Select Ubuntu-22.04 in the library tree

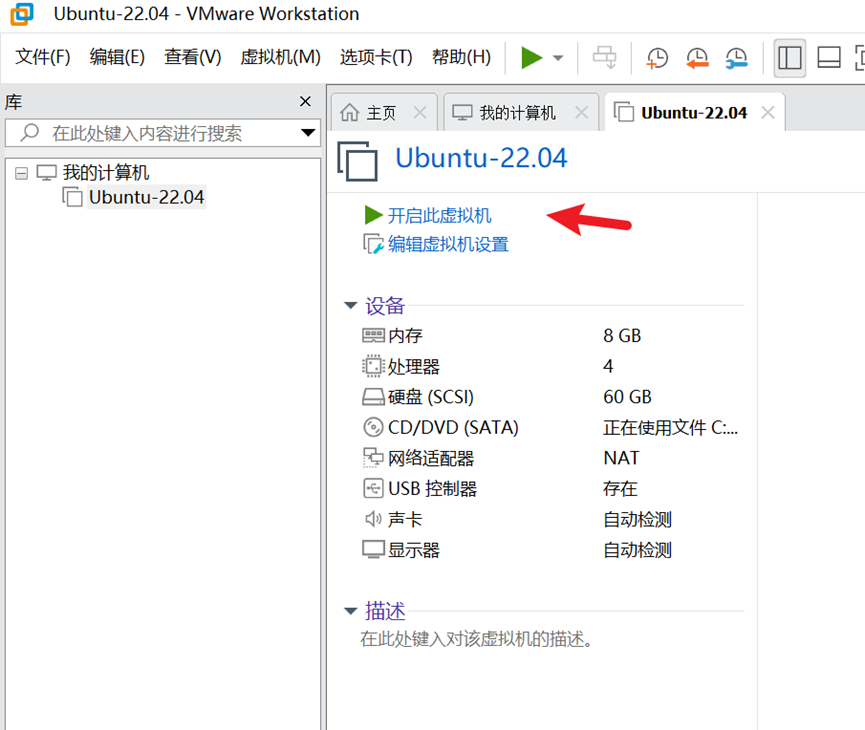pyautogui.click(x=146, y=197)
